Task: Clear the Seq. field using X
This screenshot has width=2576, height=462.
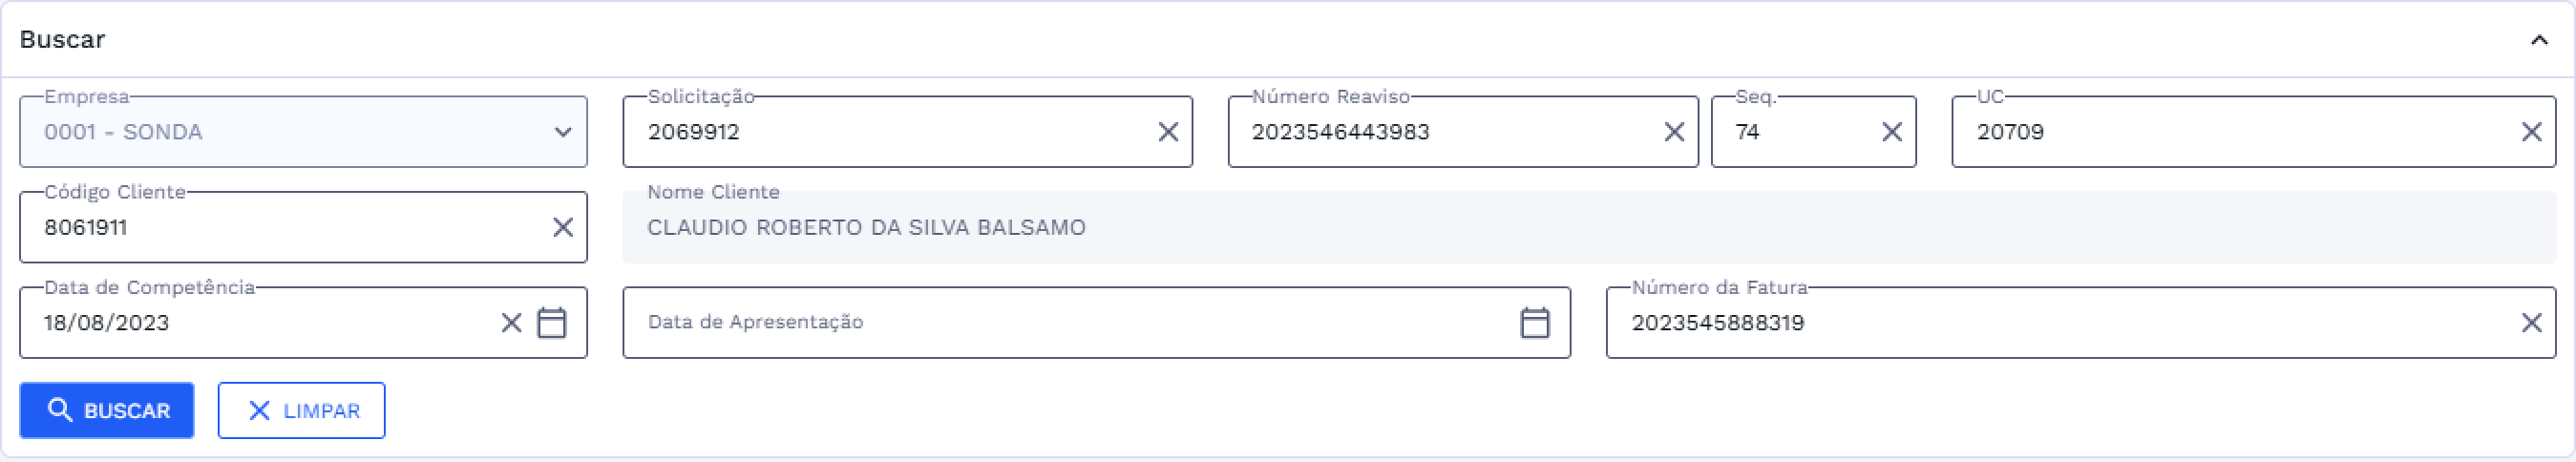Action: (x=1892, y=132)
